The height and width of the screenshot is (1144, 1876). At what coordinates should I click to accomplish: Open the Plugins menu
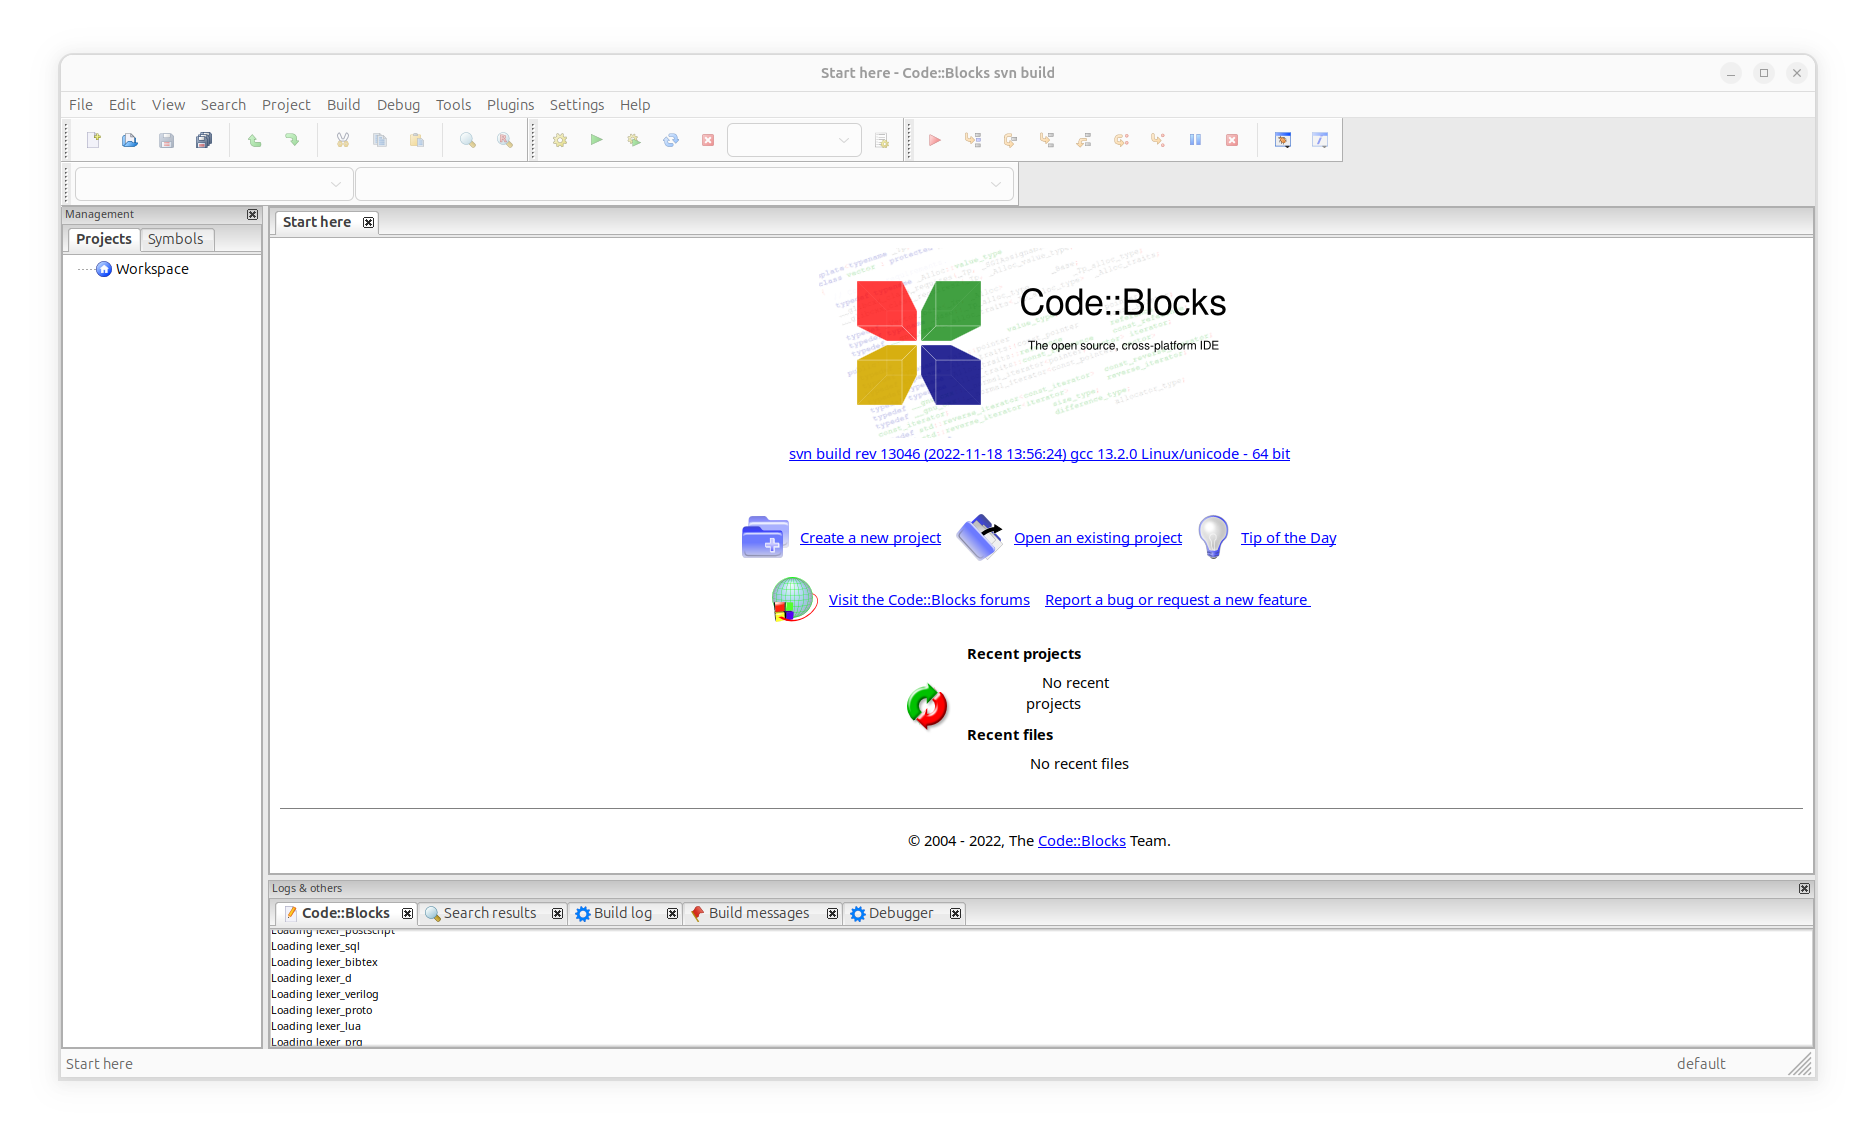[510, 105]
